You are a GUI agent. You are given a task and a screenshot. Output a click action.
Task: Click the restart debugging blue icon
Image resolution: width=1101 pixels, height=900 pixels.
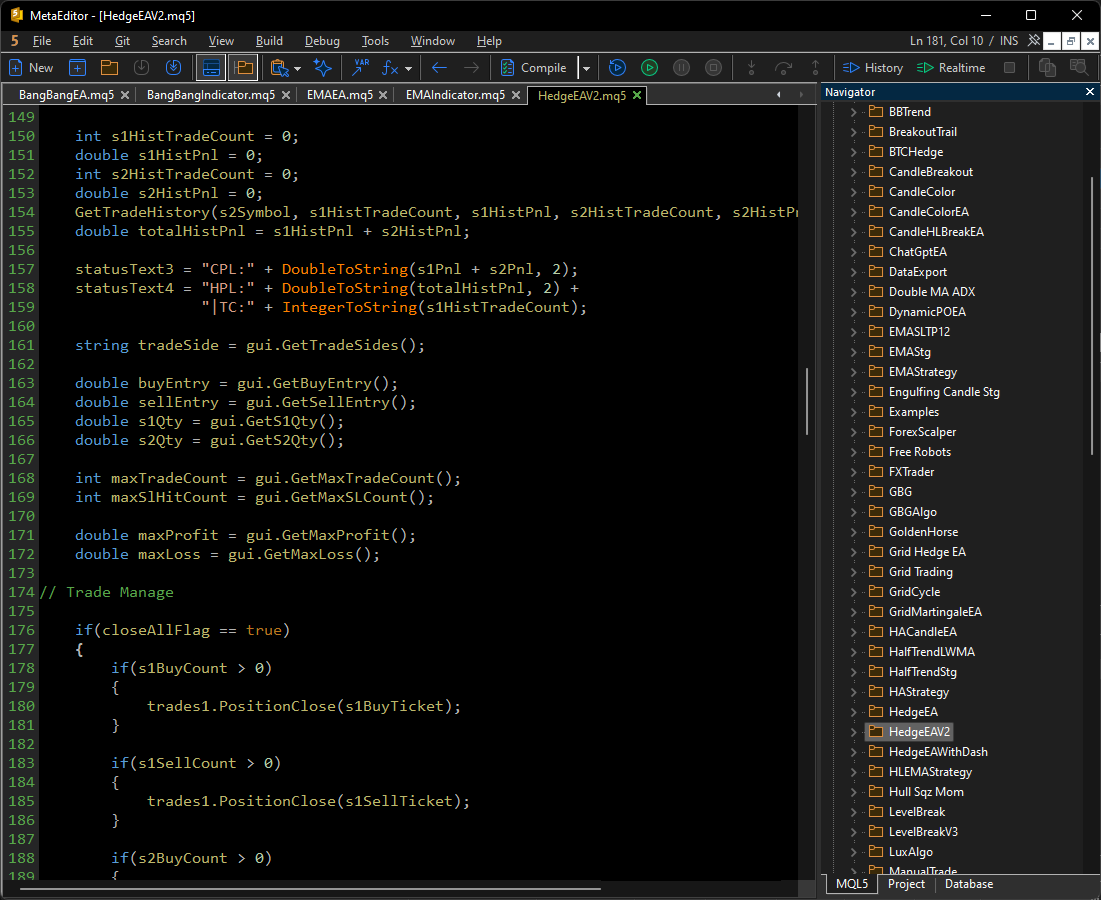click(x=617, y=68)
